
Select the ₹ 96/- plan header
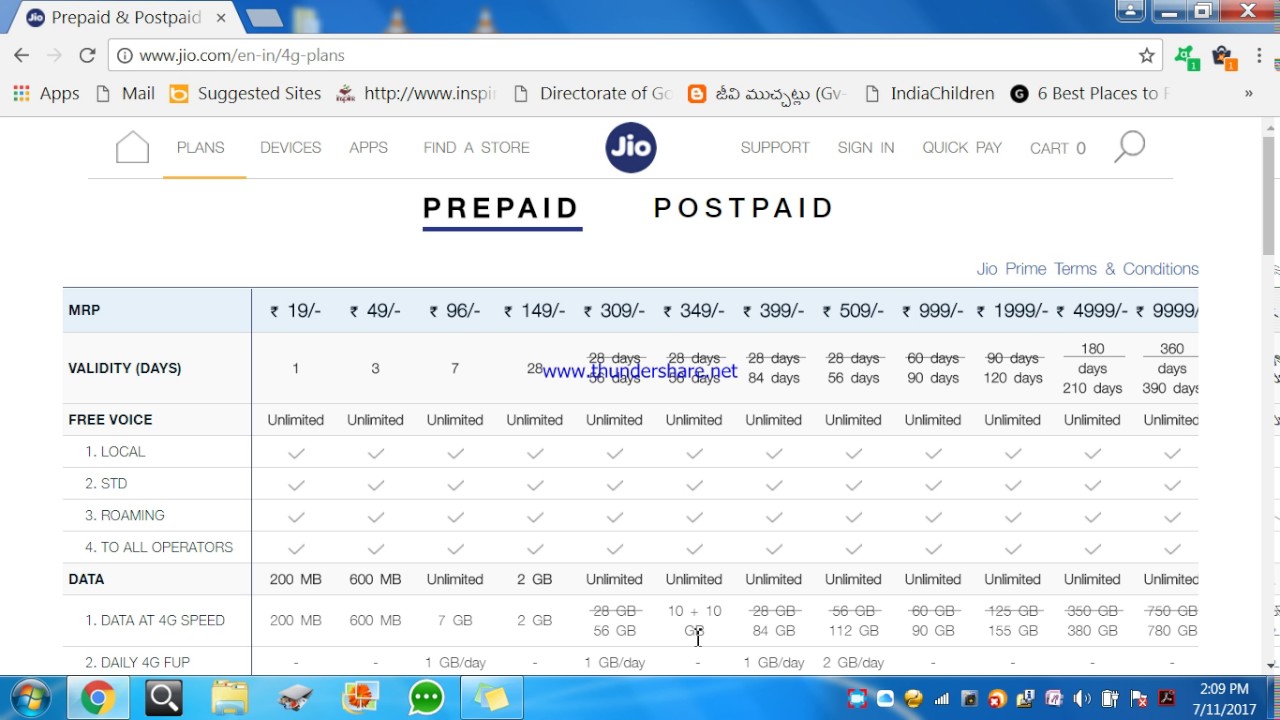pyautogui.click(x=455, y=311)
